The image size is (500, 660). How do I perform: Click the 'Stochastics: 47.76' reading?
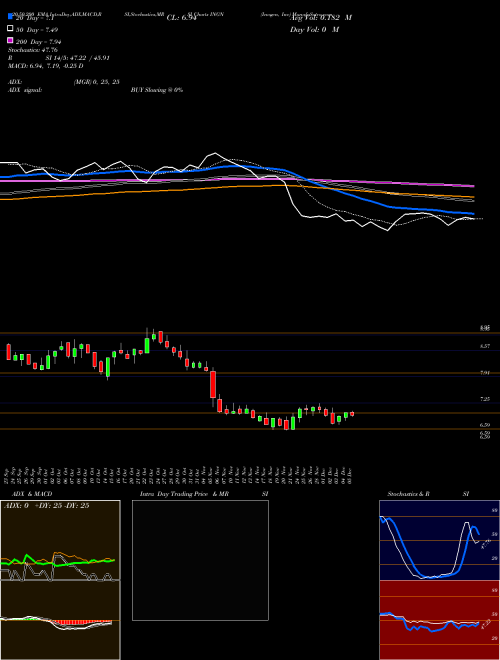click(x=33, y=50)
